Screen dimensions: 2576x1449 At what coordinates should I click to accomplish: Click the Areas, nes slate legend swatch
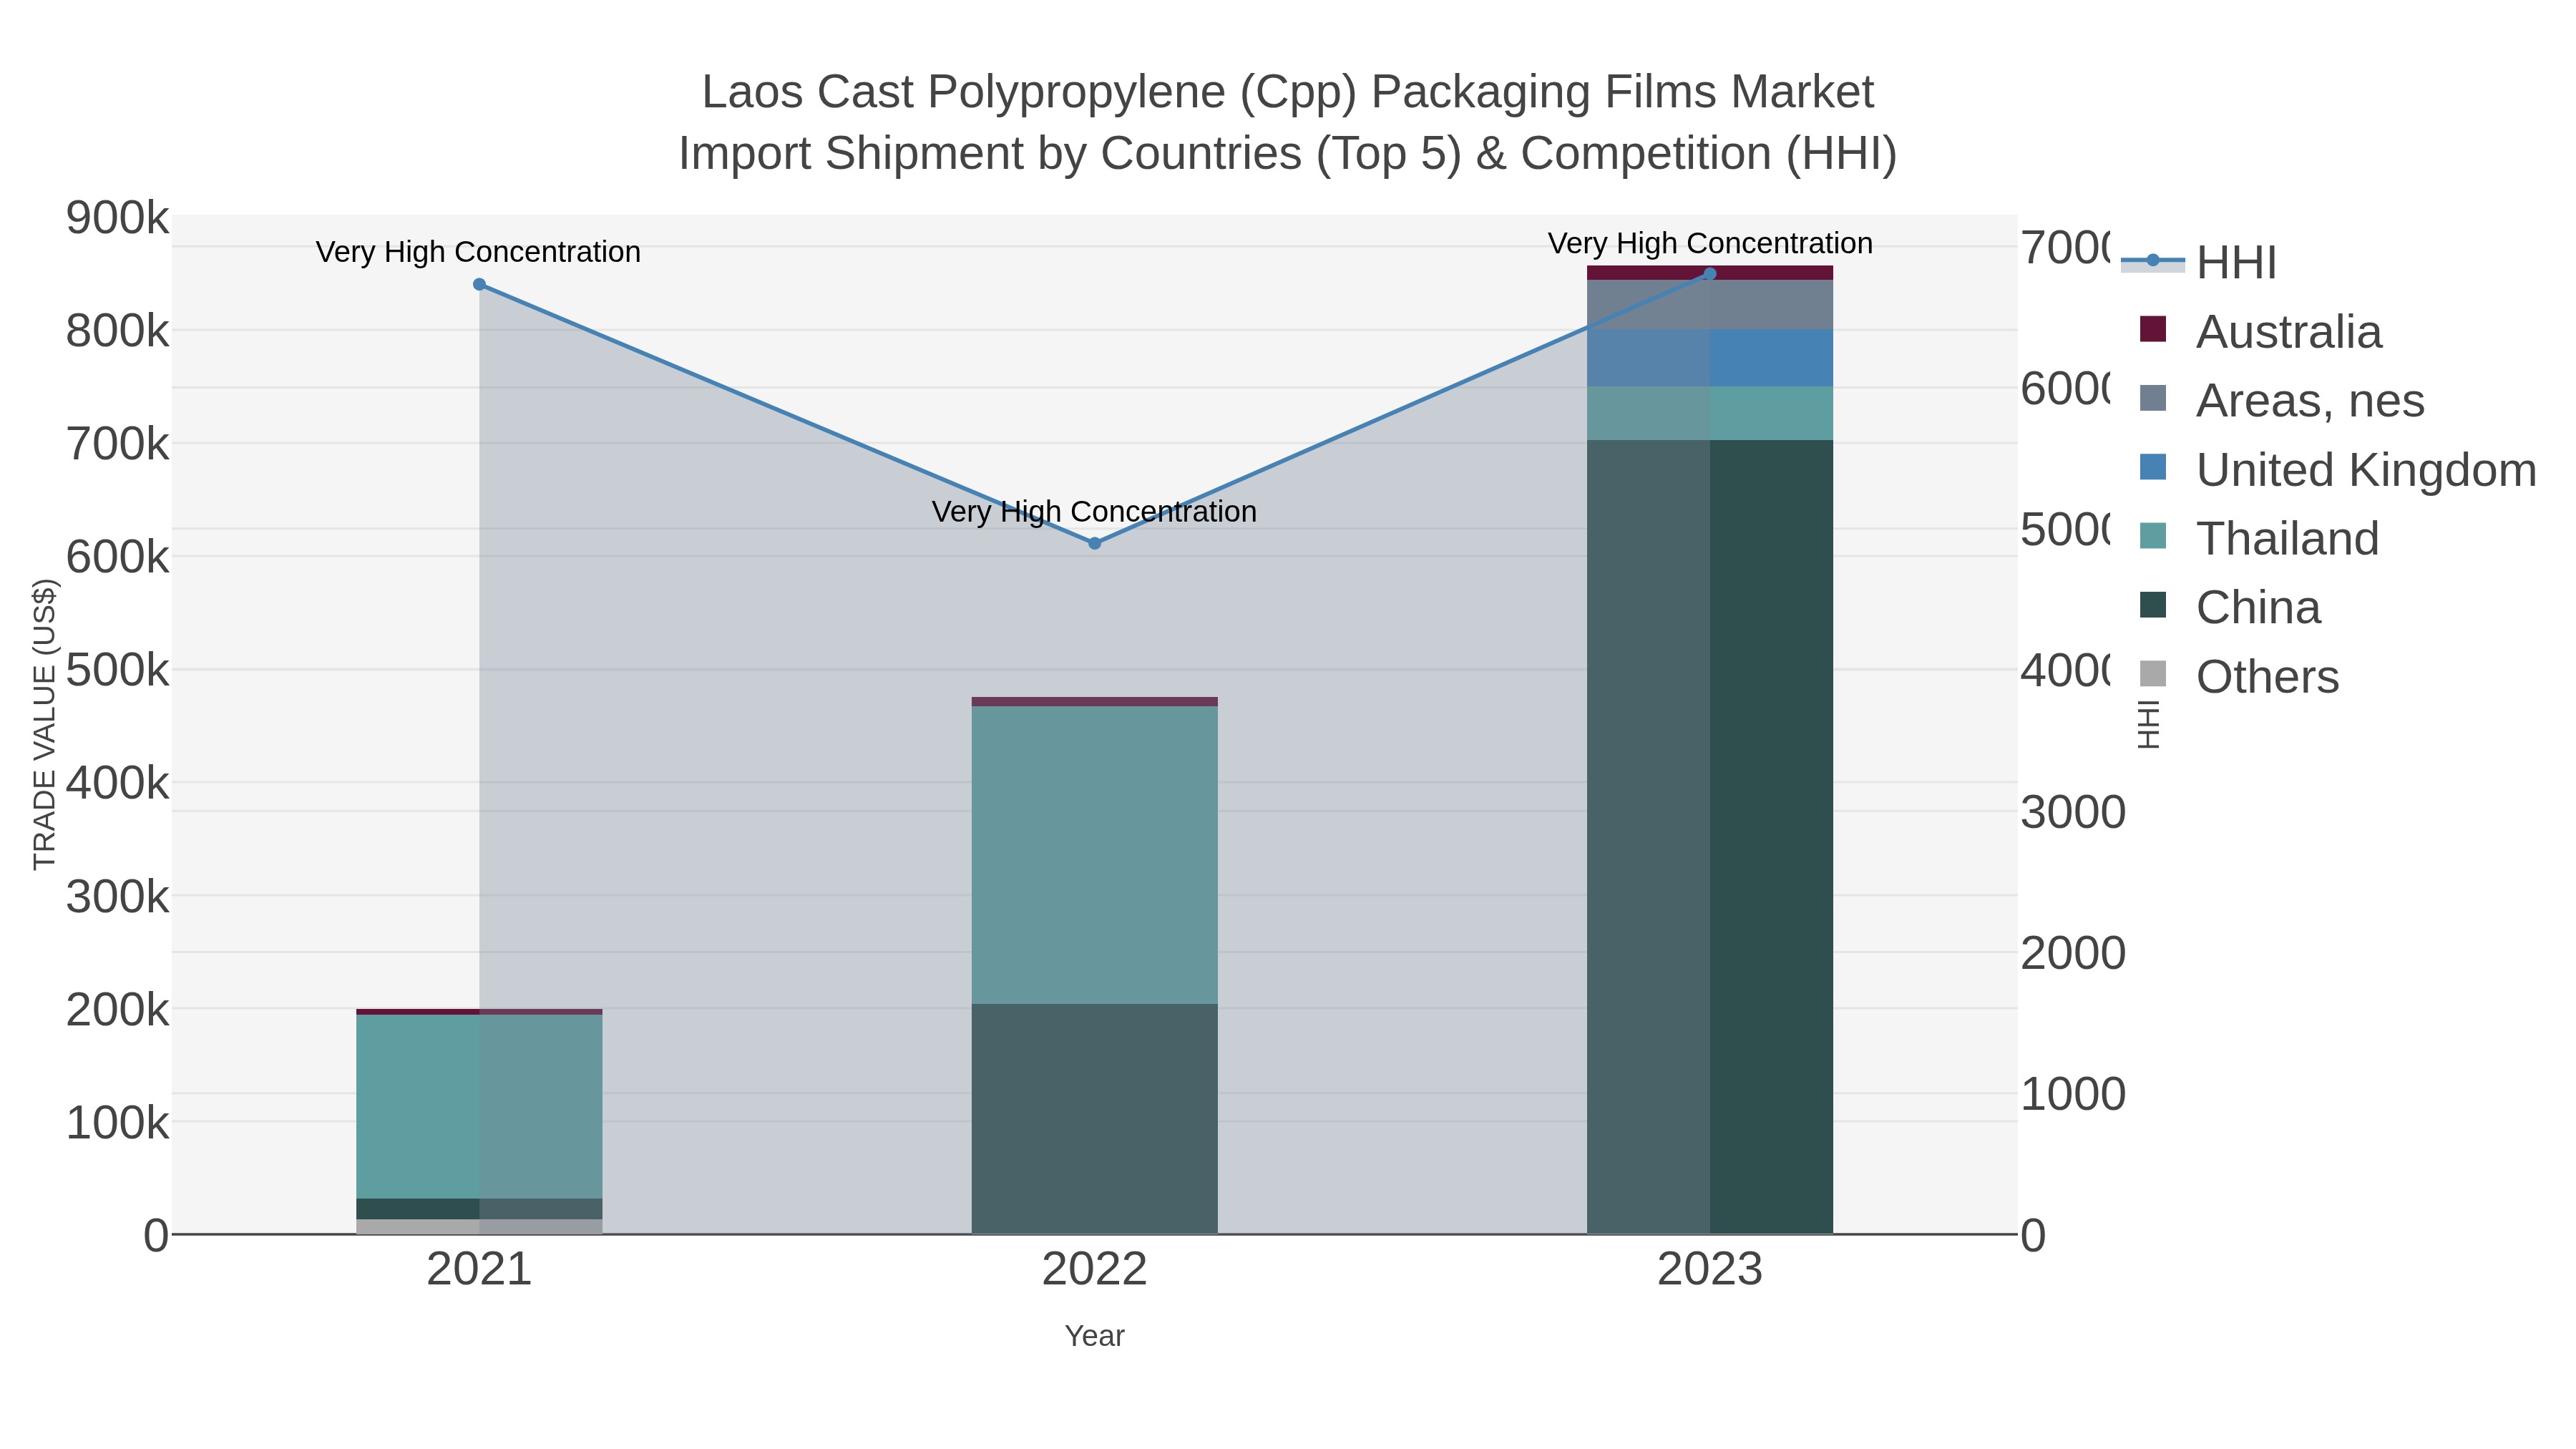point(2153,398)
